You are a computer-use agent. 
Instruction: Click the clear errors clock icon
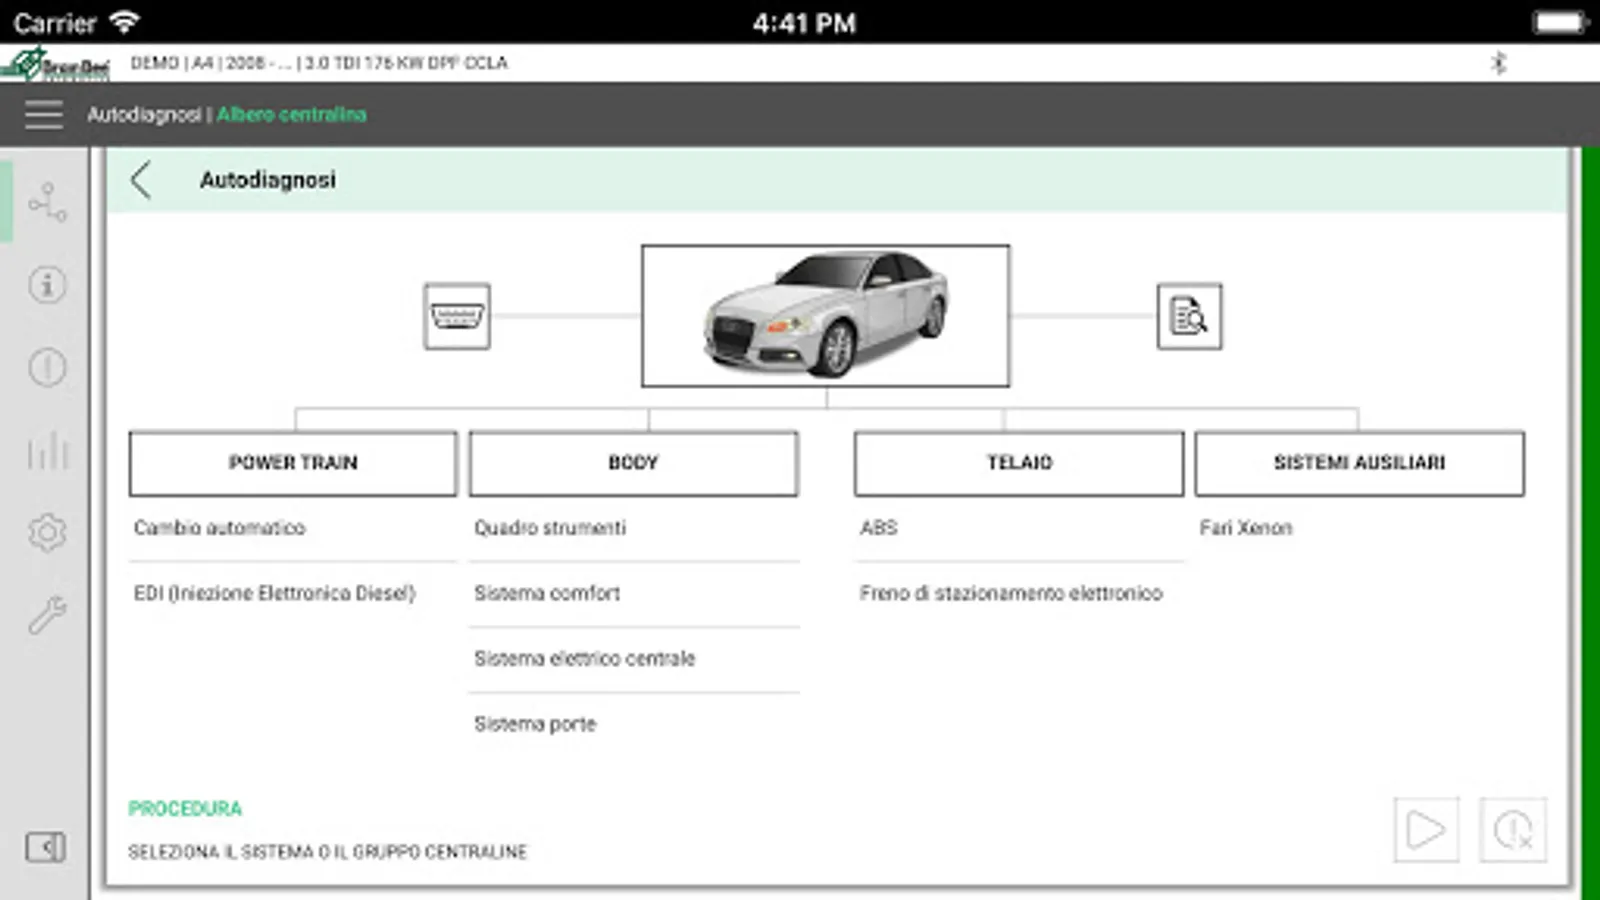(x=1513, y=829)
